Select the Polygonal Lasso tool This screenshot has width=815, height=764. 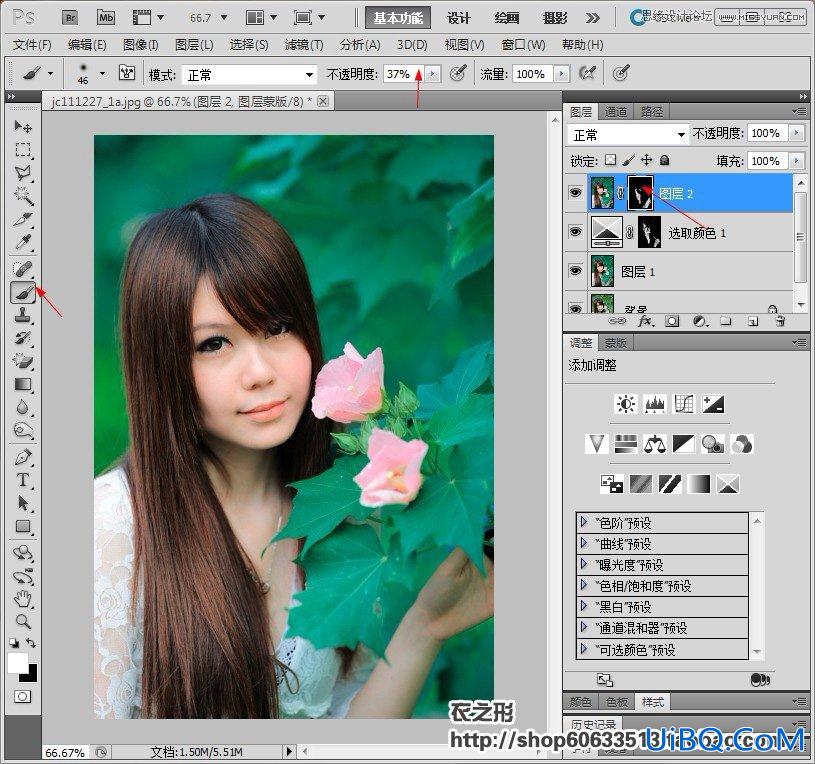pyautogui.click(x=22, y=173)
